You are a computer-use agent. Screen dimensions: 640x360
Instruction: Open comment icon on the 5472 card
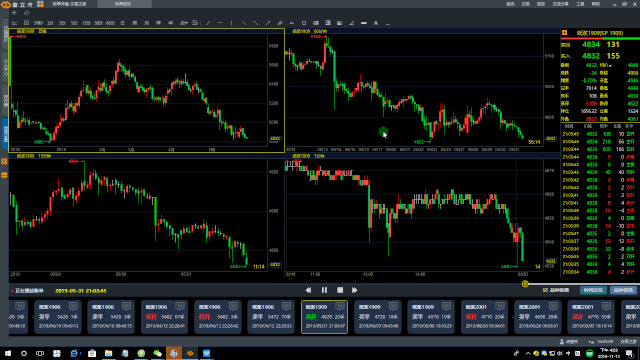click(286, 306)
